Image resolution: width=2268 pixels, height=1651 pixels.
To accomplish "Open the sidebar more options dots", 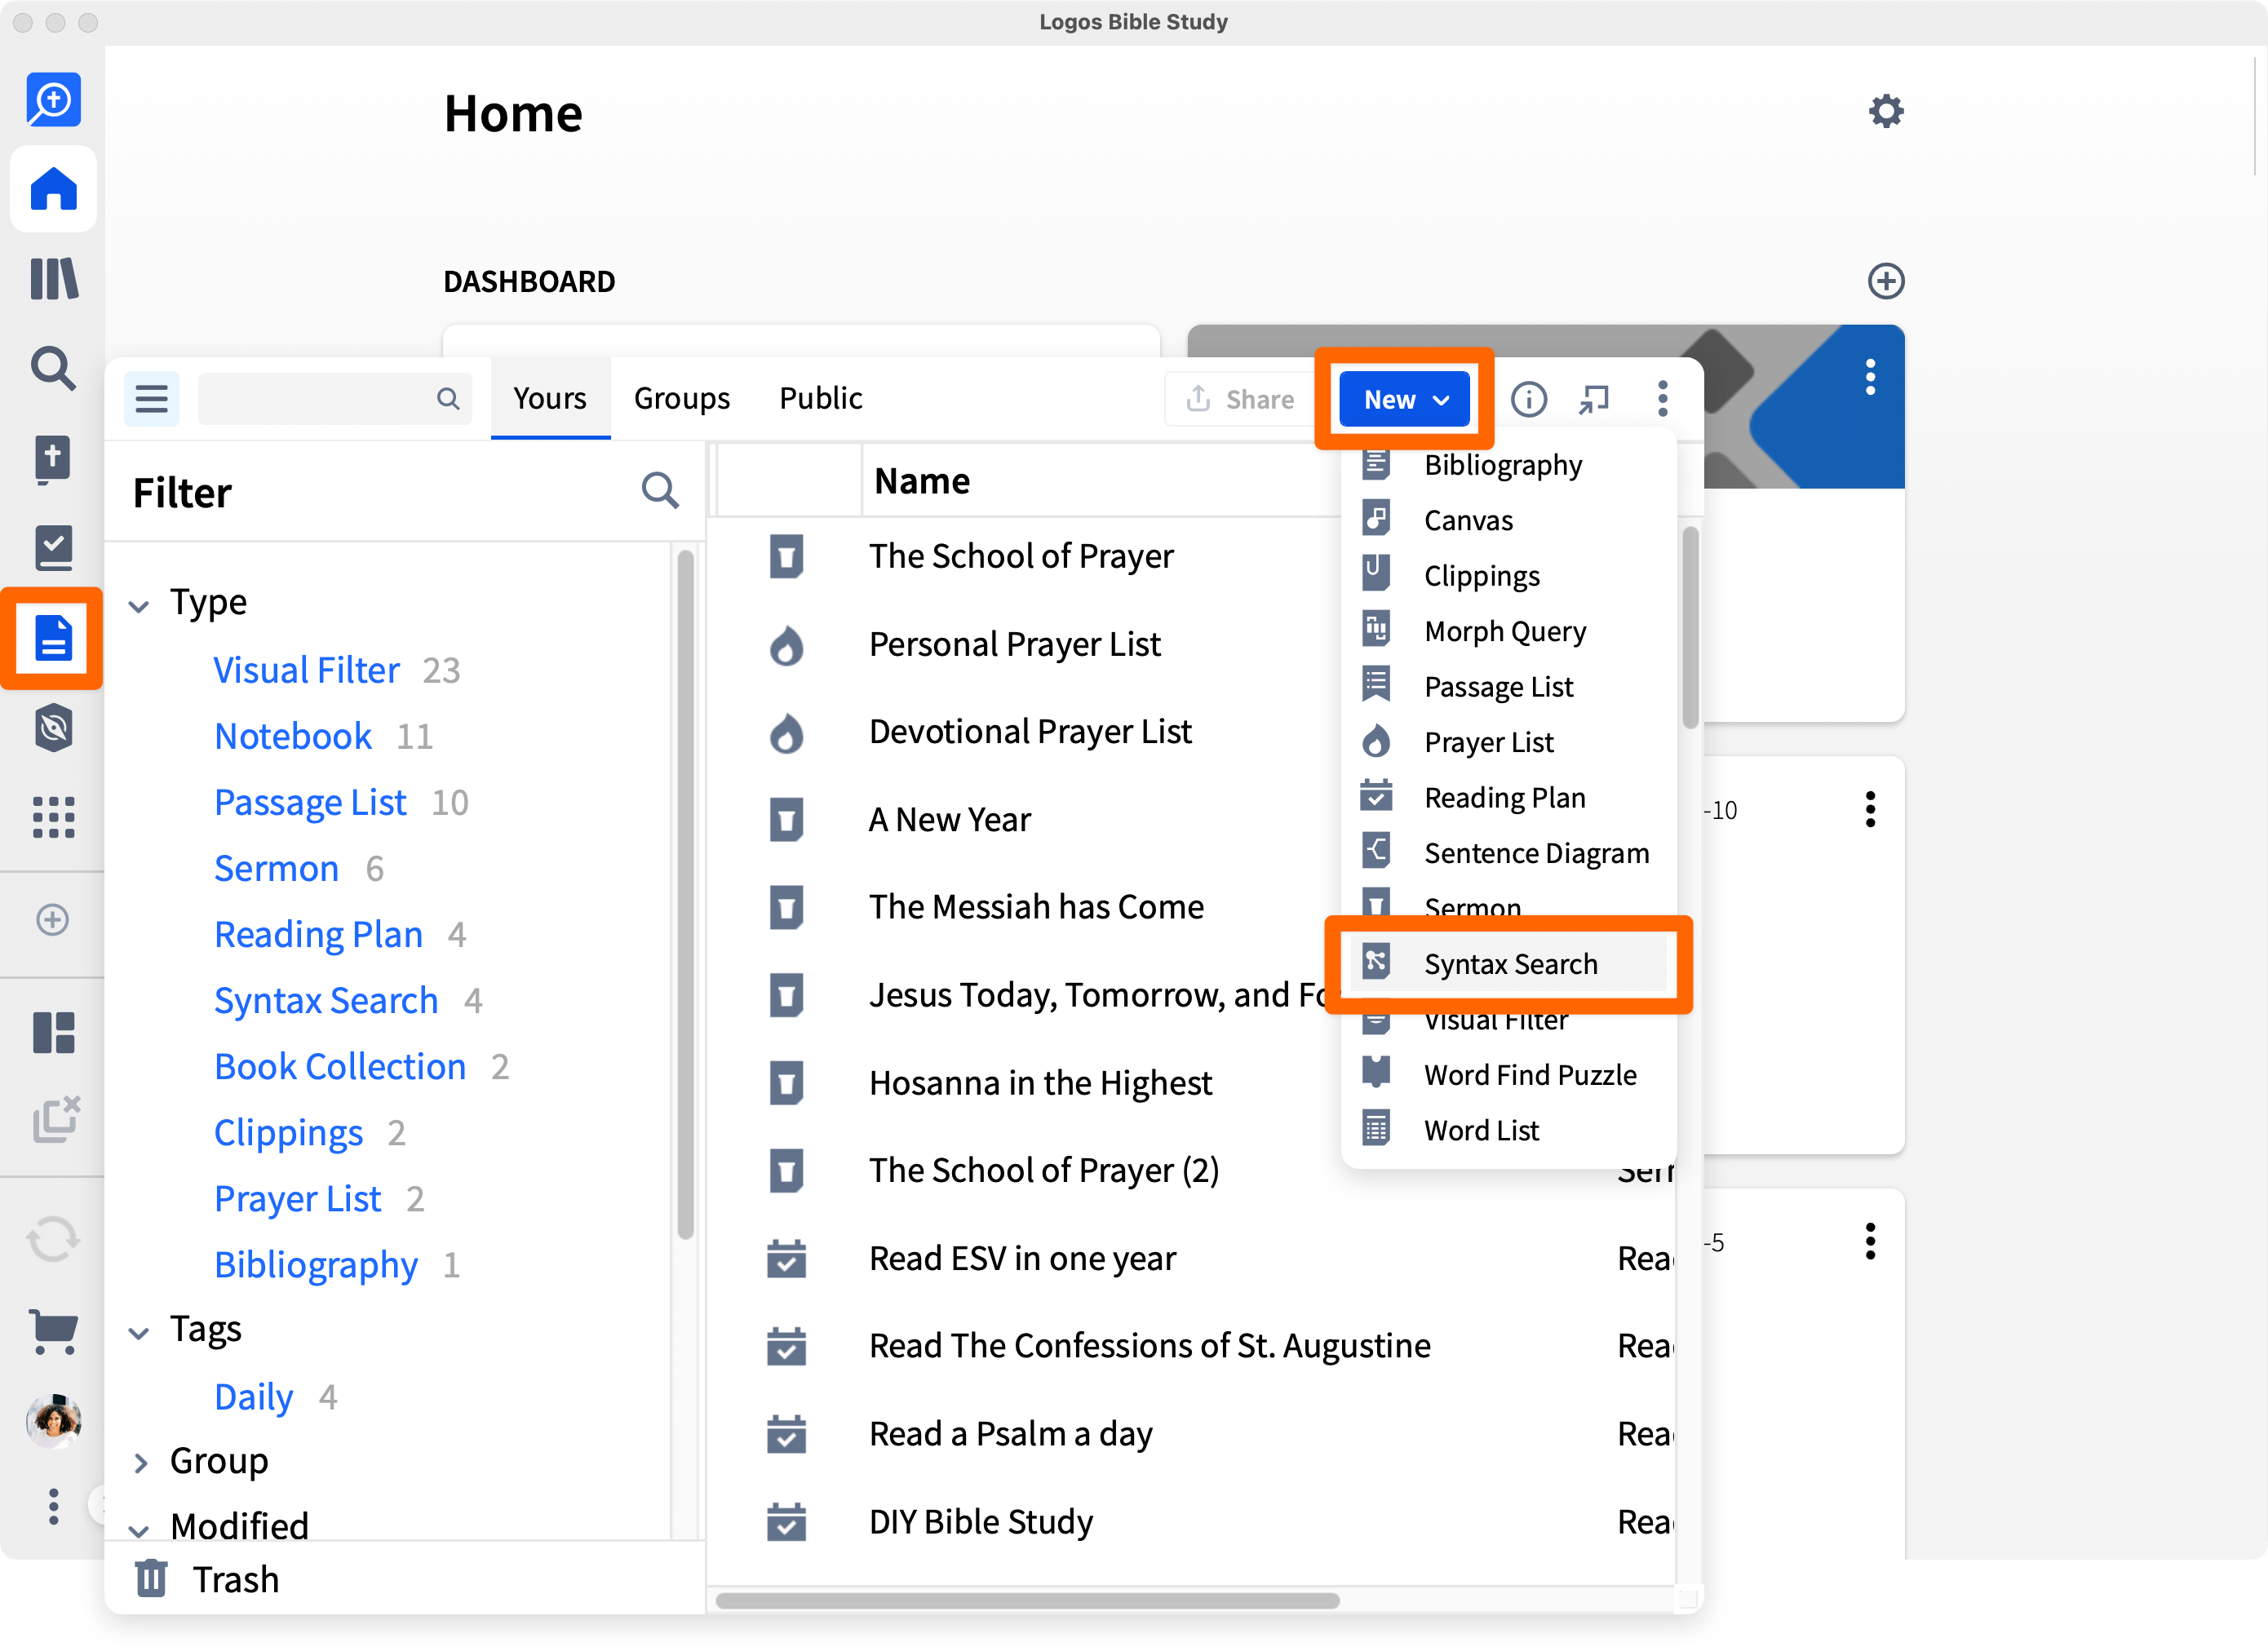I will pos(53,1506).
